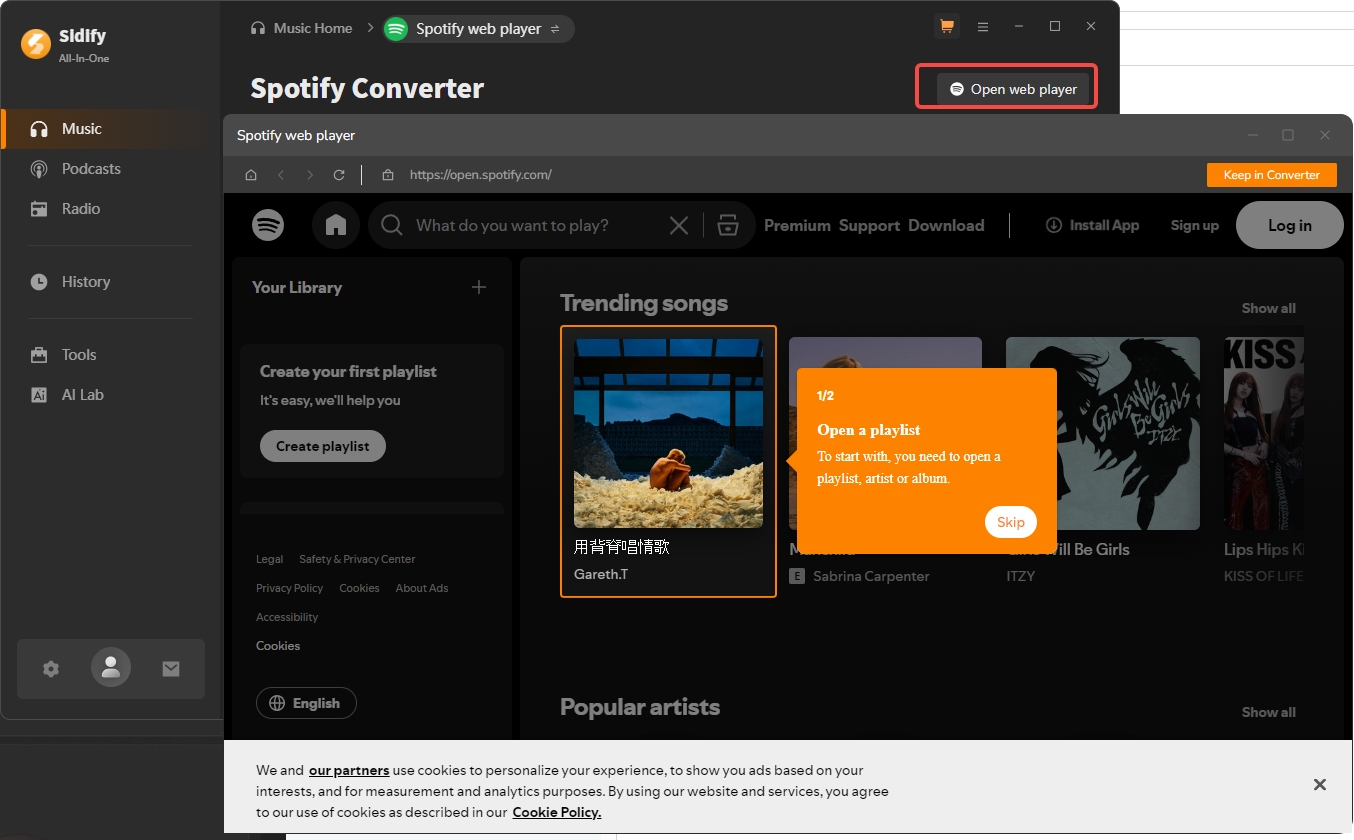Click the Open web player button
1354x840 pixels.
click(x=1013, y=89)
